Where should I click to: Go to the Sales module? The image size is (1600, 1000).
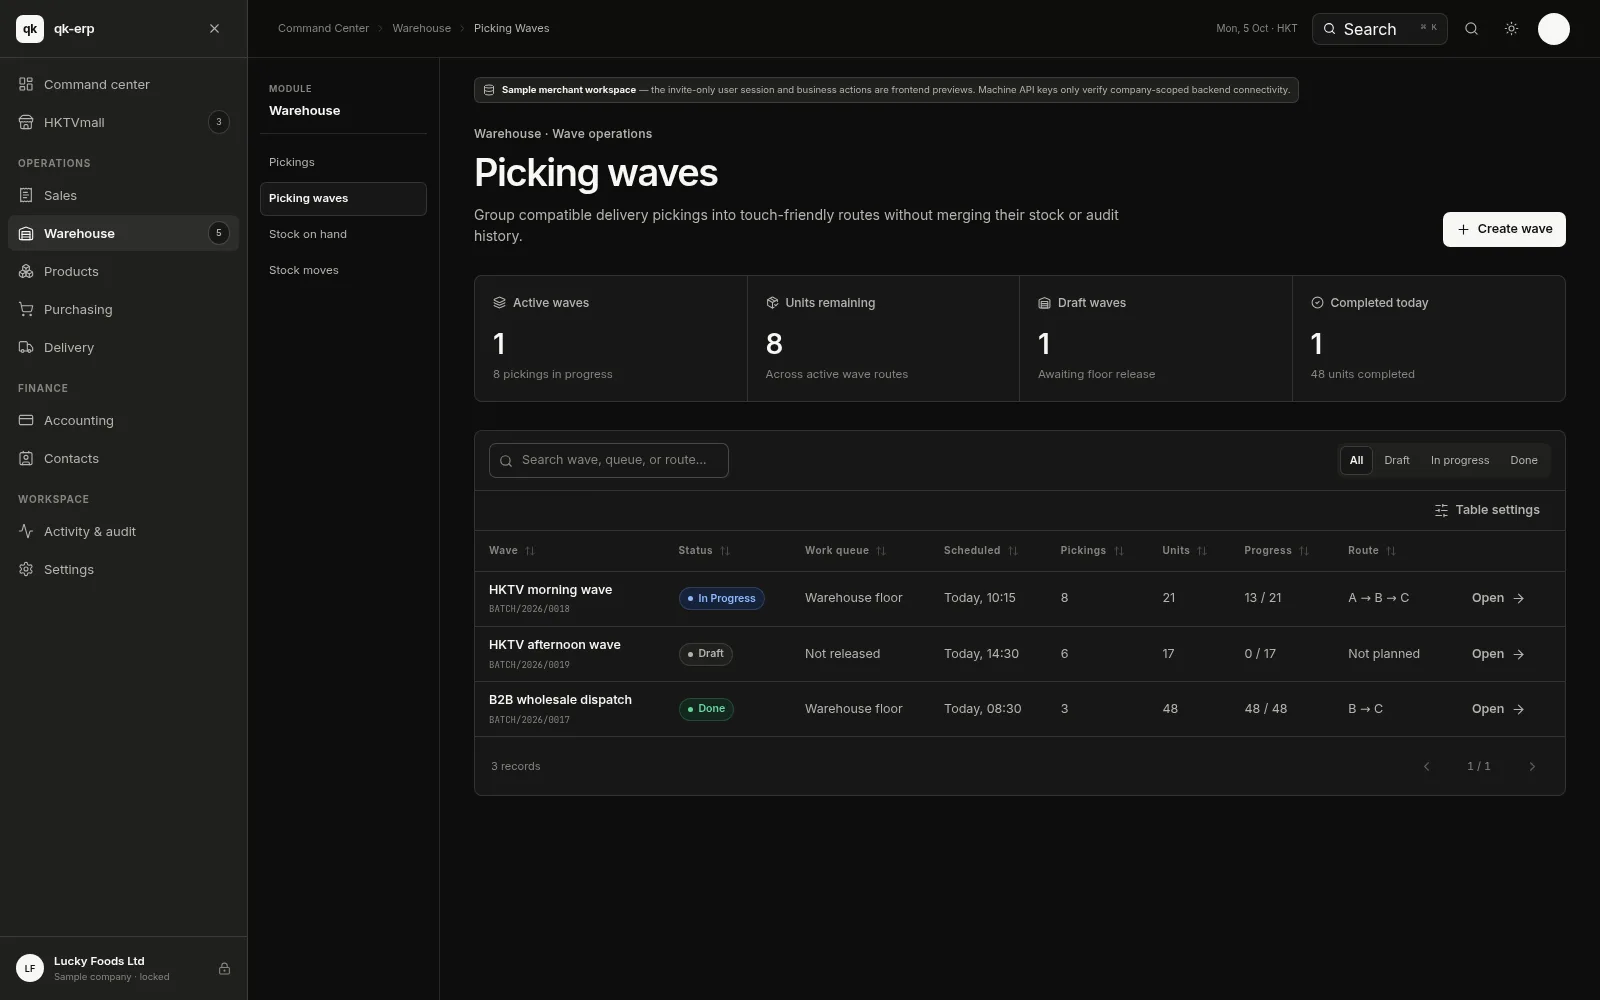(124, 195)
